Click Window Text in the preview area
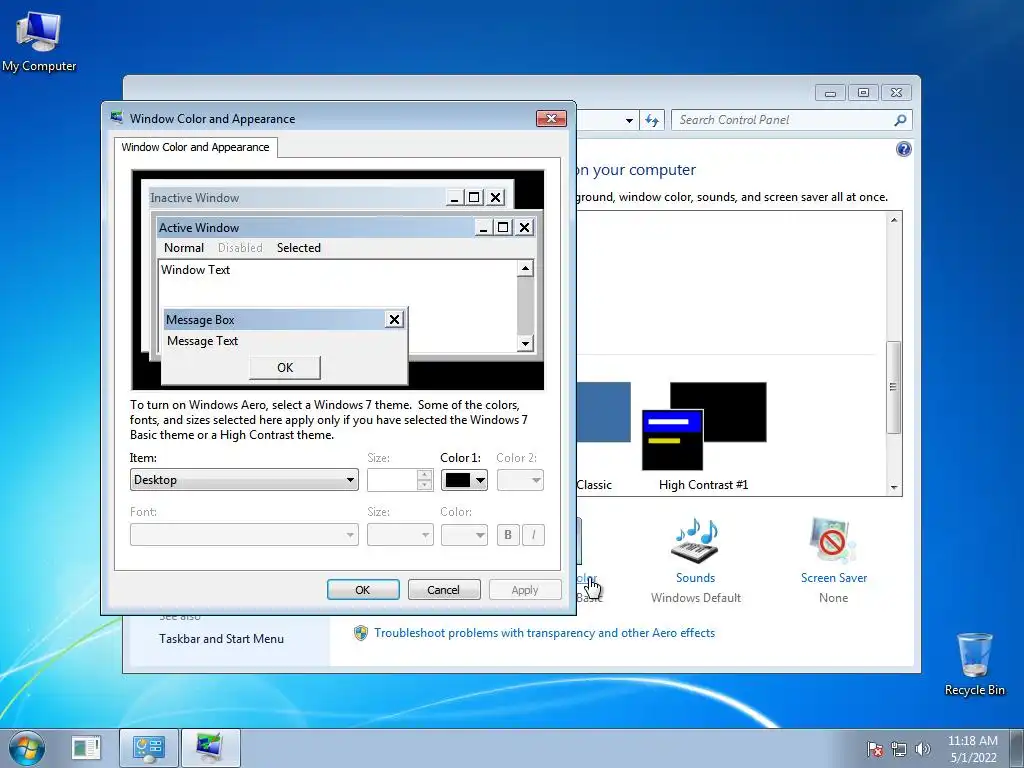1024x768 pixels. coord(195,270)
